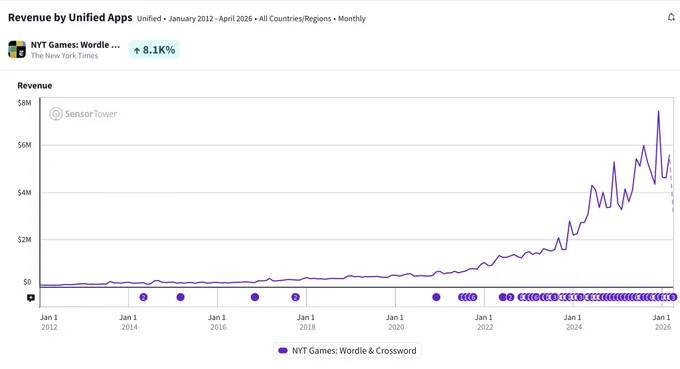Select the event marker labeled 2 near 2014

click(144, 297)
